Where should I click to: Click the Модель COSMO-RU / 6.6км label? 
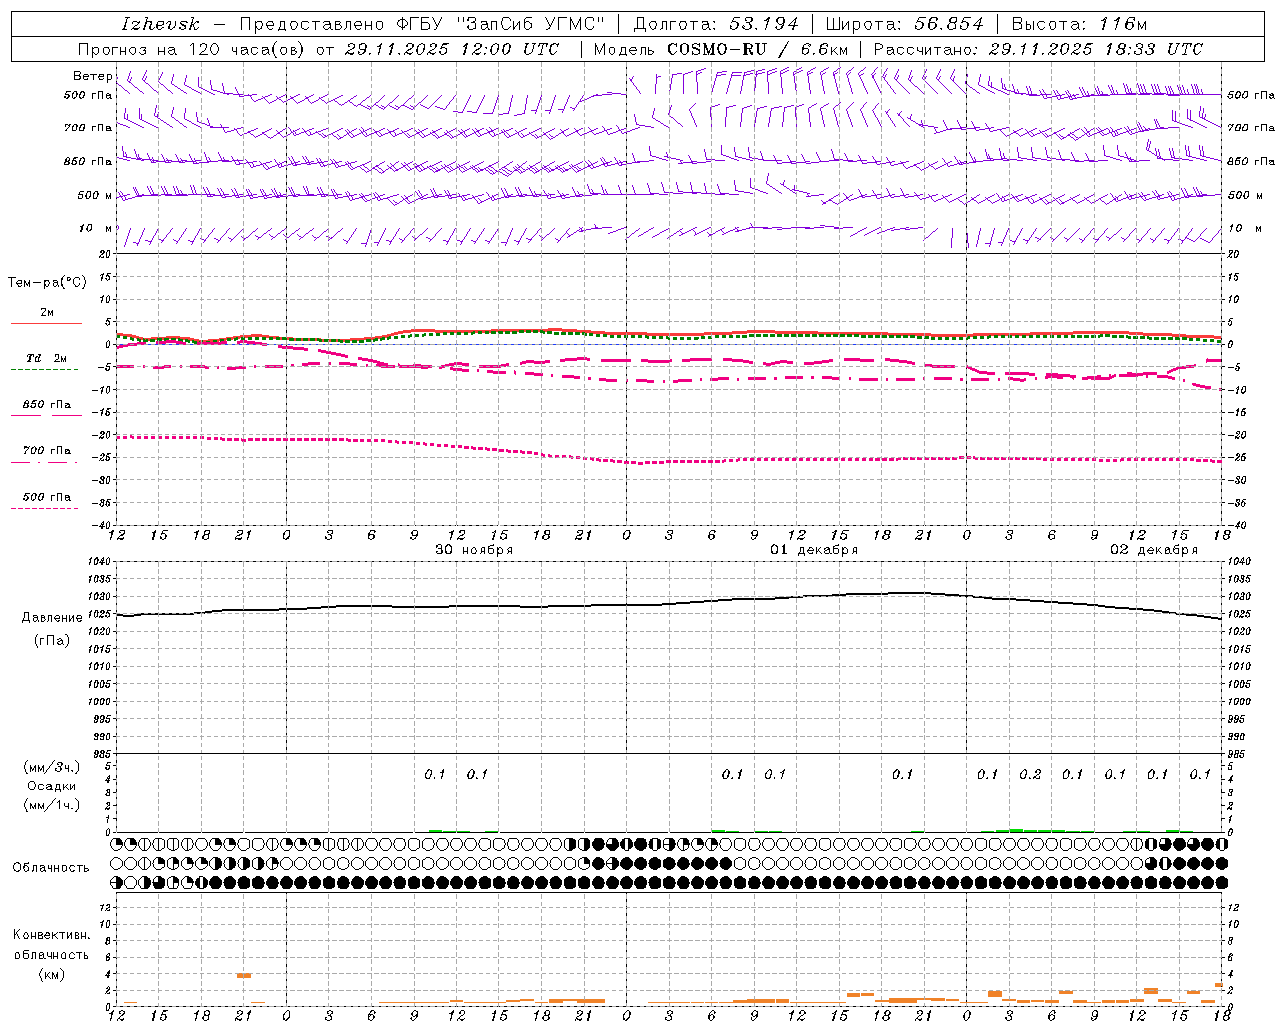[x=720, y=49]
